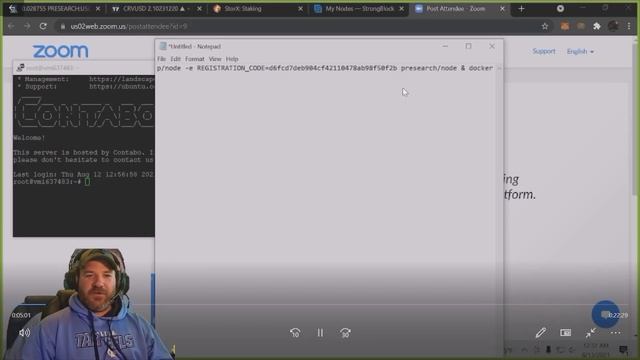Expand the English language dropdown
640x360 pixels.
(580, 51)
